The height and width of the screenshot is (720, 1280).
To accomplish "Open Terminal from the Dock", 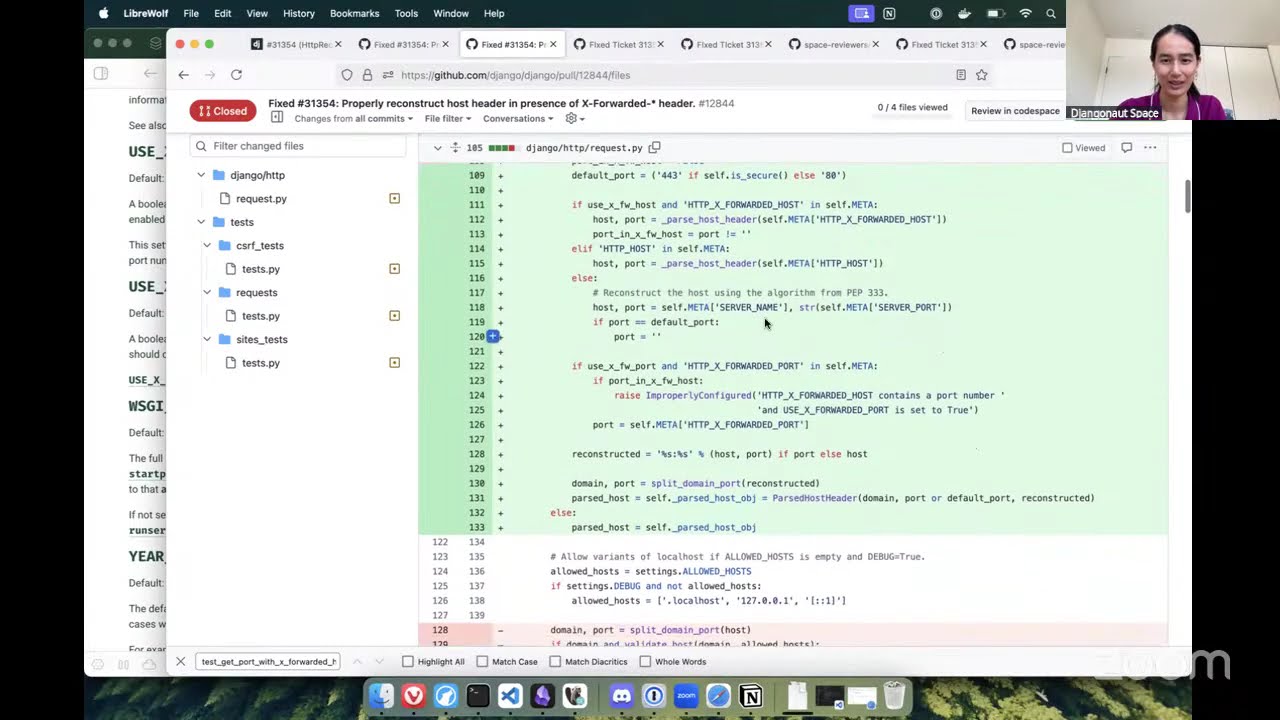I will [478, 695].
